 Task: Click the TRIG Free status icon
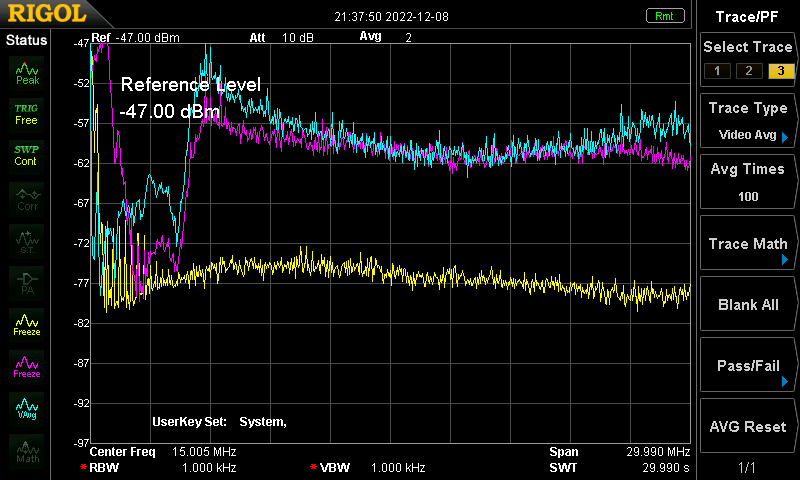tap(27, 115)
